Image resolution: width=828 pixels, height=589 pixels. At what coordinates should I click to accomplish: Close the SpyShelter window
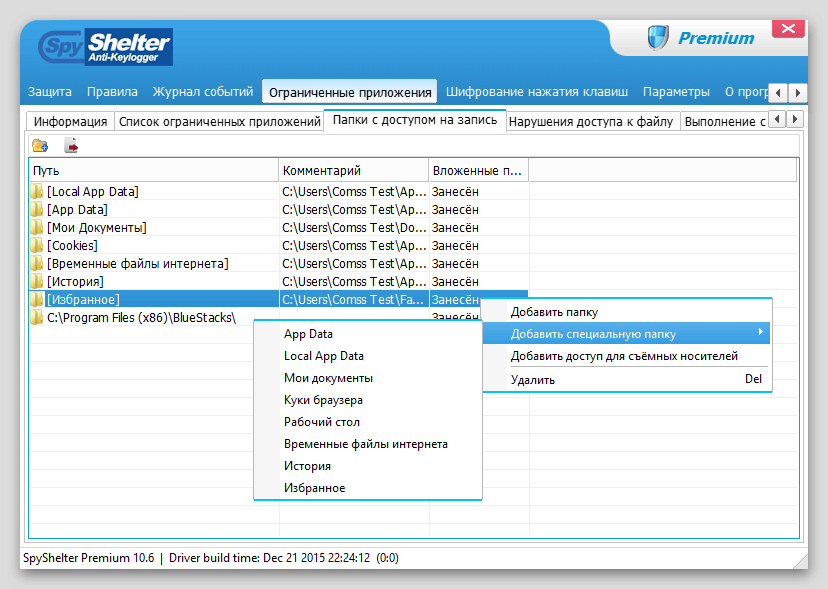click(x=788, y=29)
